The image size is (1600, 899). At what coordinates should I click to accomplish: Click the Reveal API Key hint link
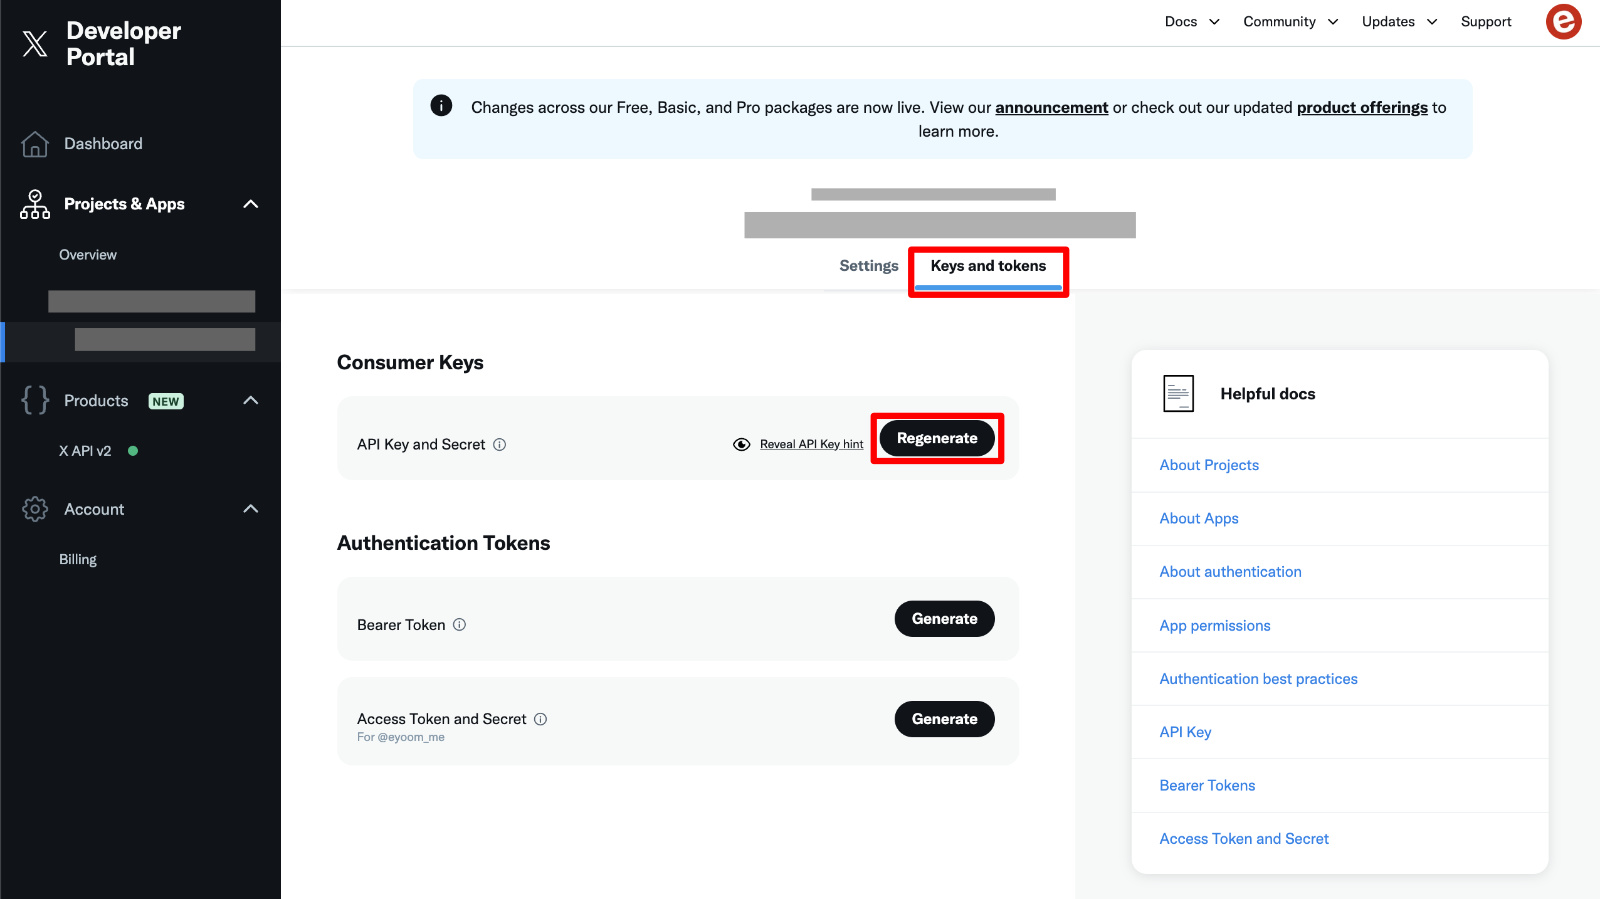point(812,444)
